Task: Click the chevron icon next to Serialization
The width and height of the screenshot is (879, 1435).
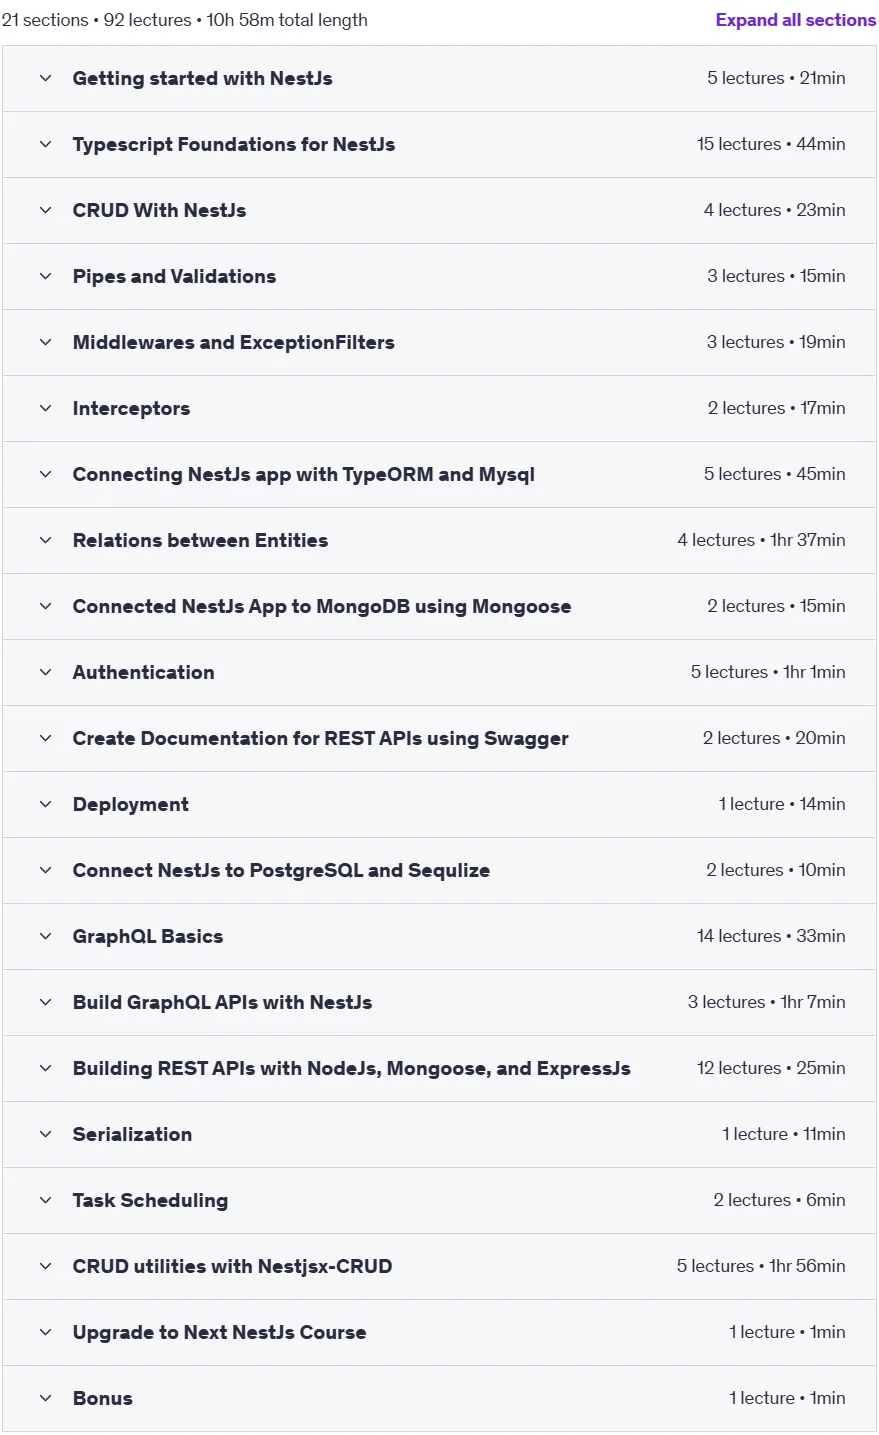Action: [x=45, y=1134]
